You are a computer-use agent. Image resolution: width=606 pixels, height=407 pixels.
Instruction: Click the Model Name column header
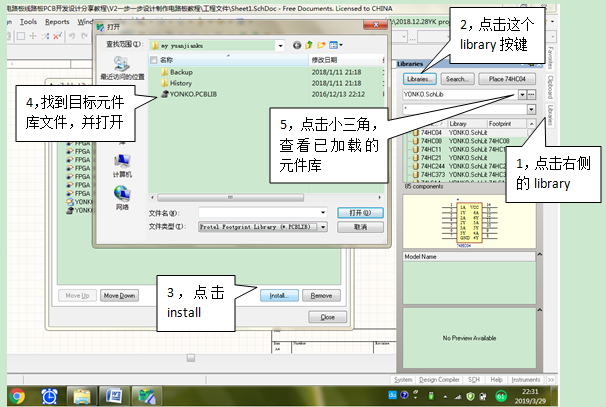[x=469, y=257]
